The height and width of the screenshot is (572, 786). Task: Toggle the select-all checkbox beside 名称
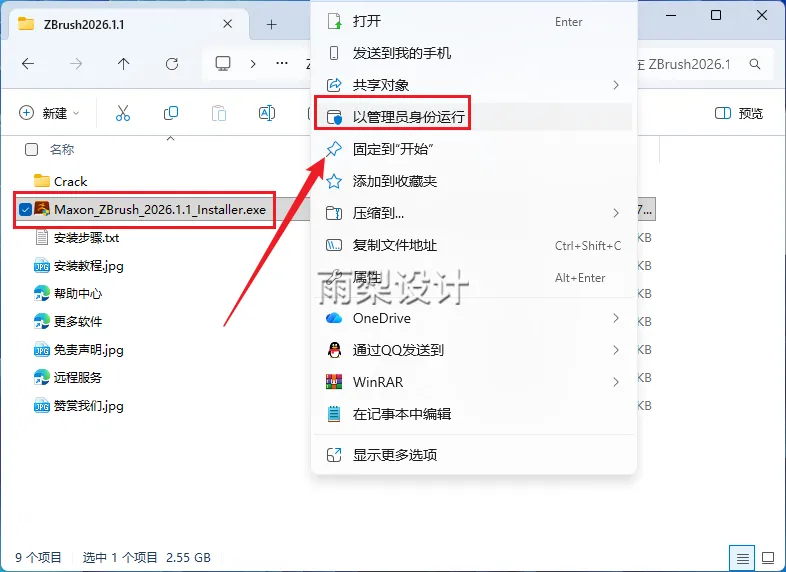coord(31,149)
